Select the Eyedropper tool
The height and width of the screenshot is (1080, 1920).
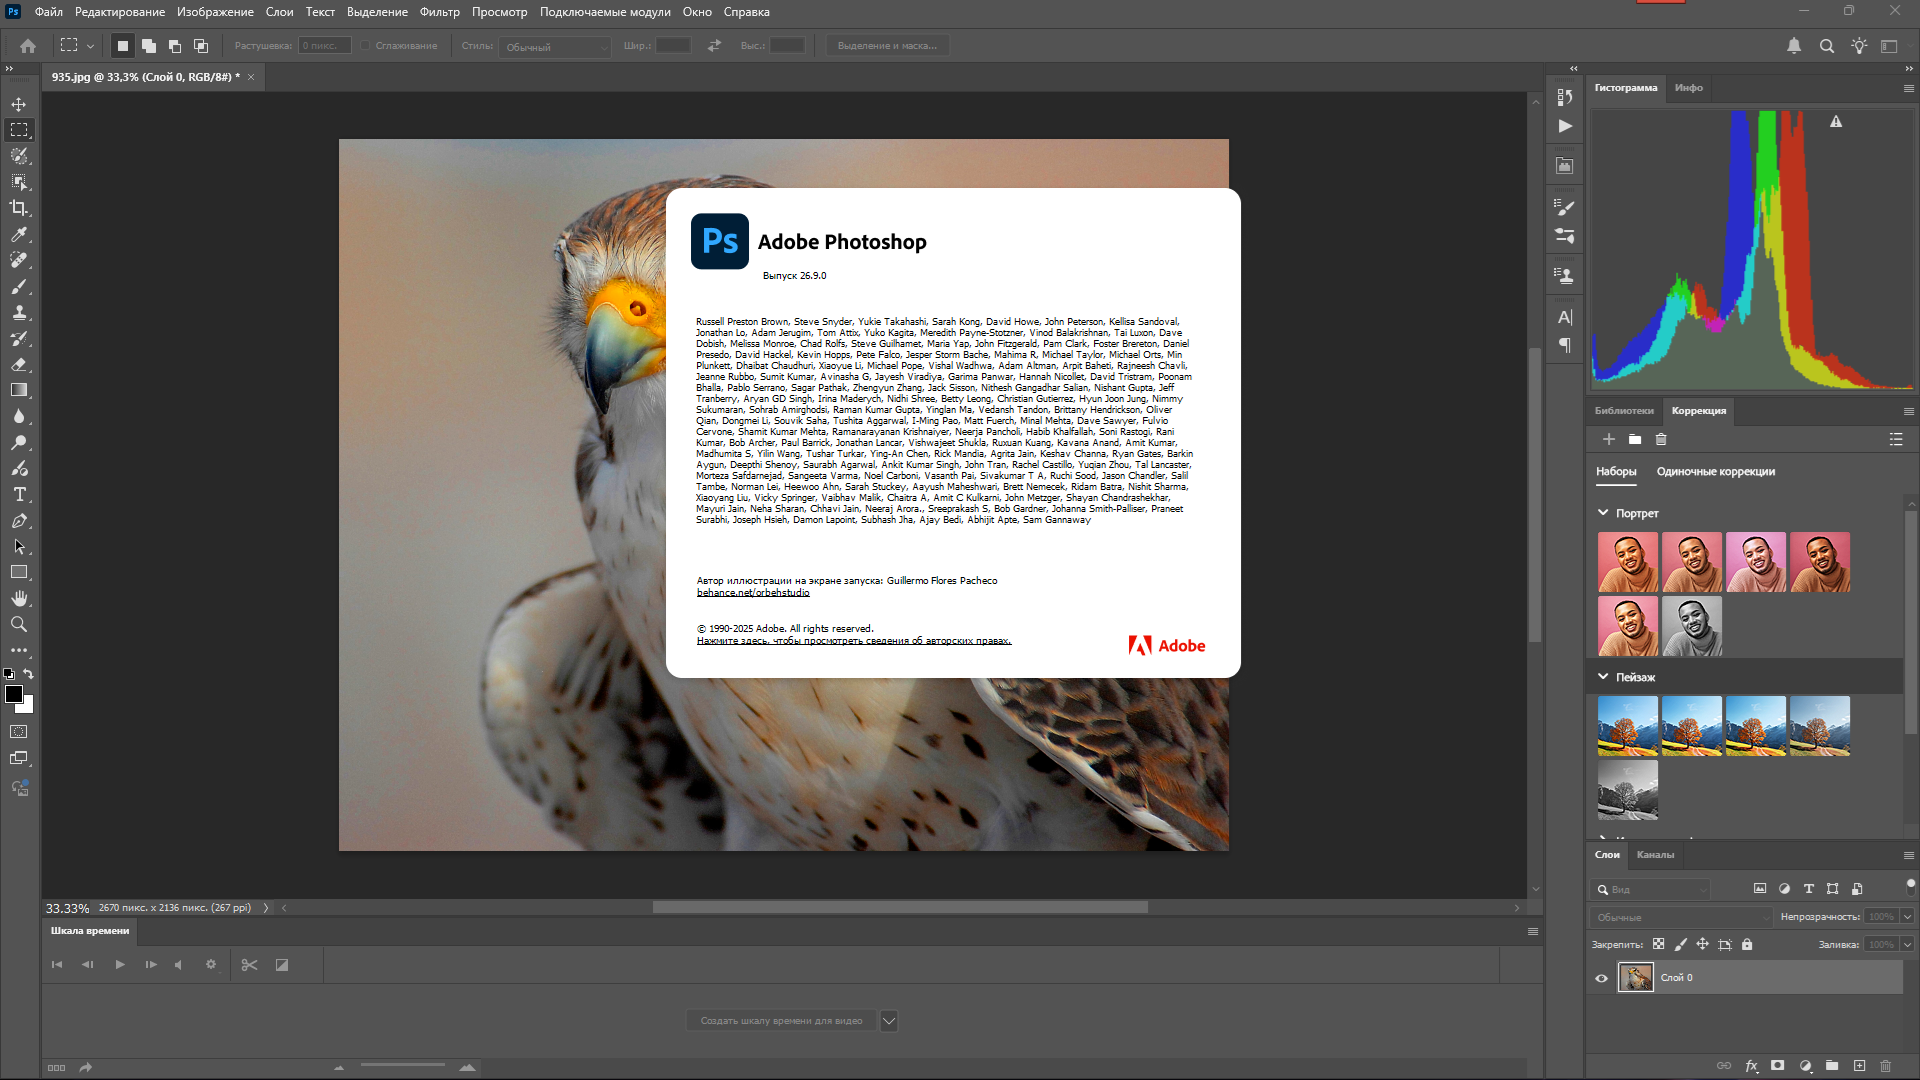tap(19, 234)
